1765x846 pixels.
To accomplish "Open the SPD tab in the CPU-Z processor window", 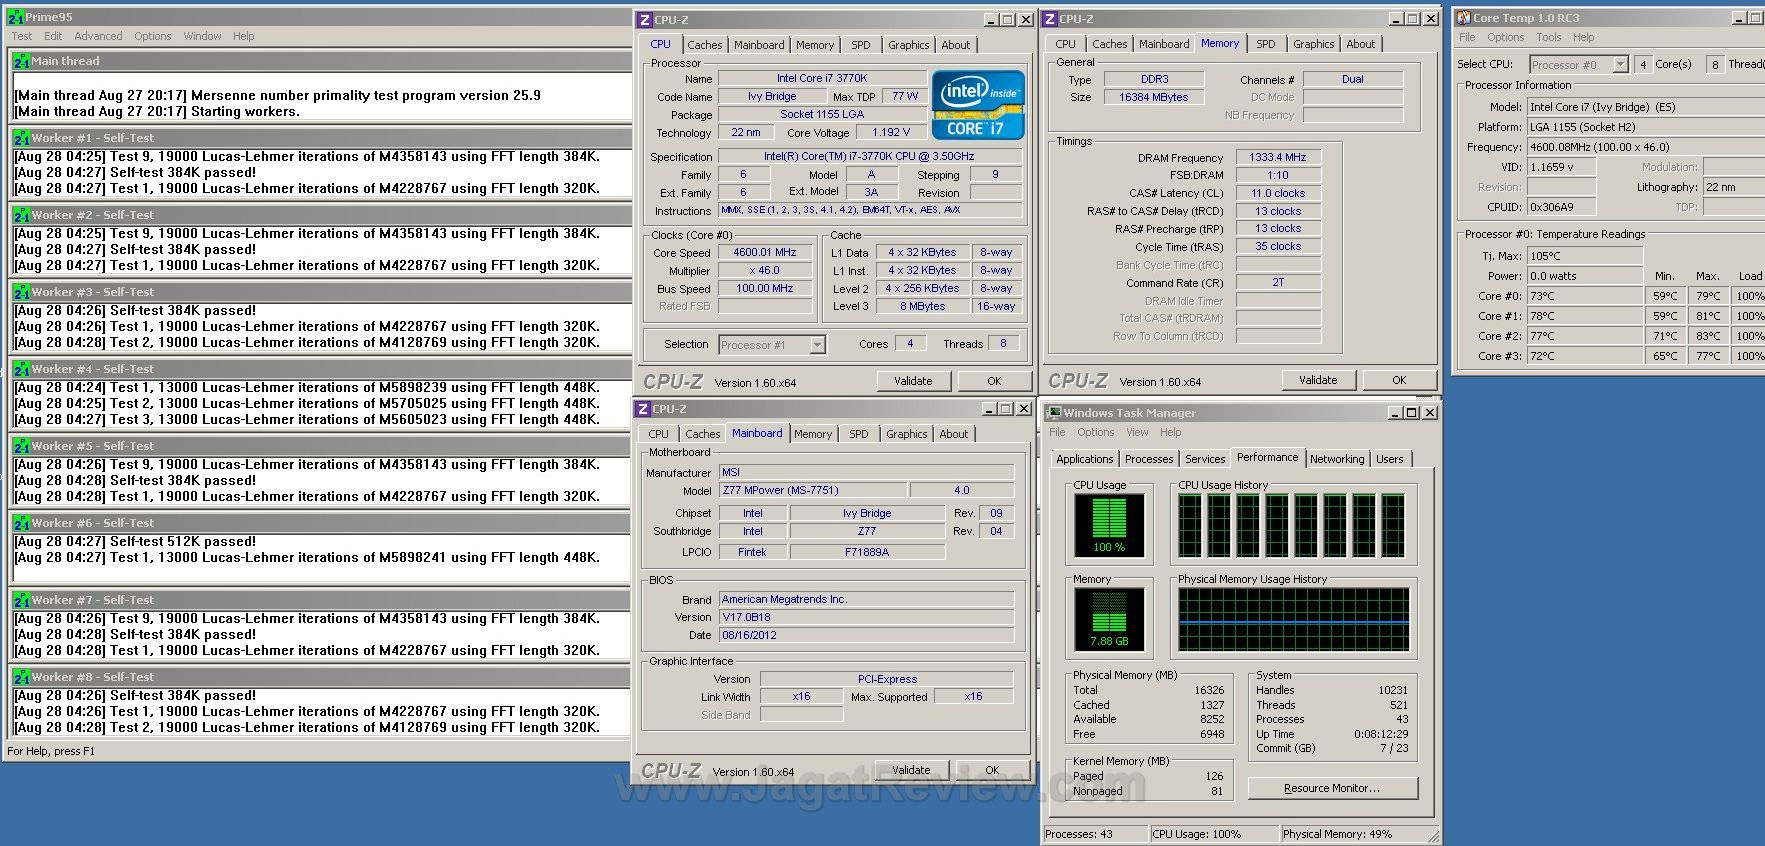I will (861, 45).
